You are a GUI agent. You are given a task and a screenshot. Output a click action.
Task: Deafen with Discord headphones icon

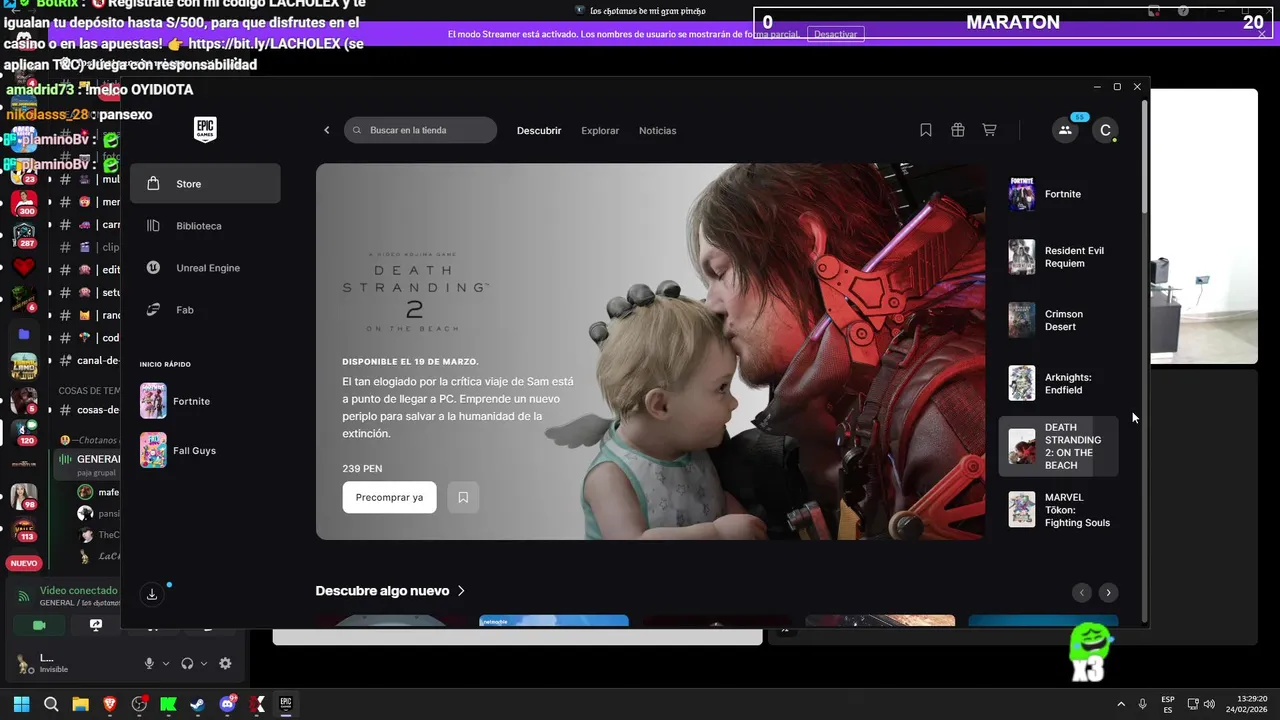click(187, 663)
